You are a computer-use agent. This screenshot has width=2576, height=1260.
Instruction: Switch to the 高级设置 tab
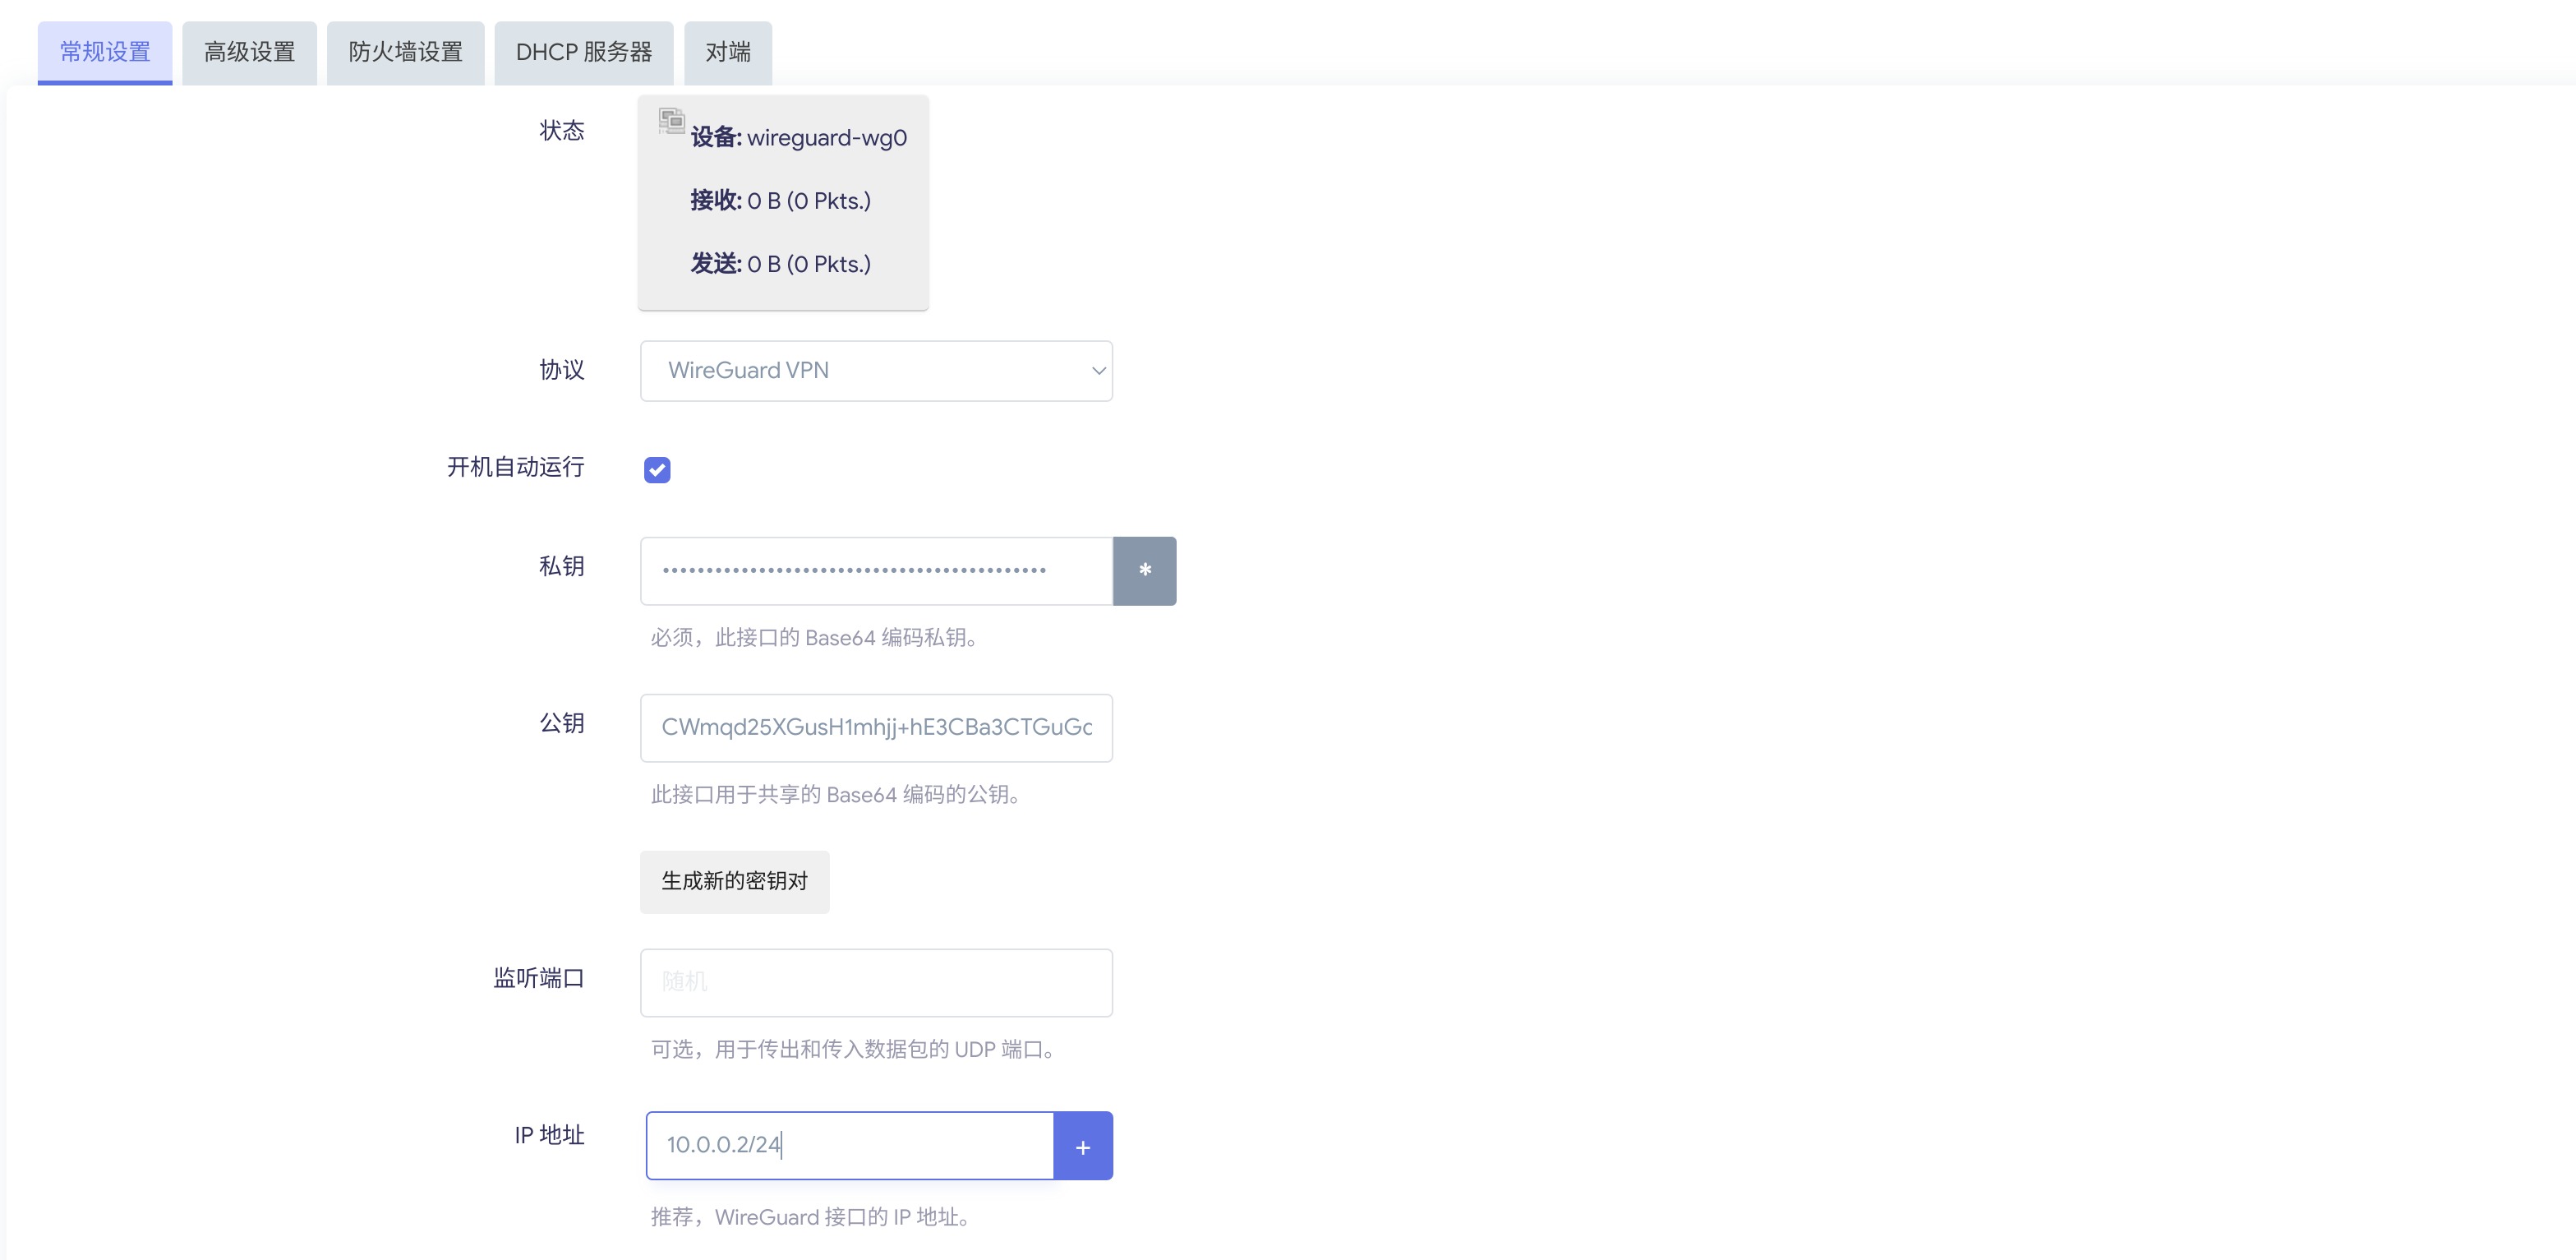[249, 52]
